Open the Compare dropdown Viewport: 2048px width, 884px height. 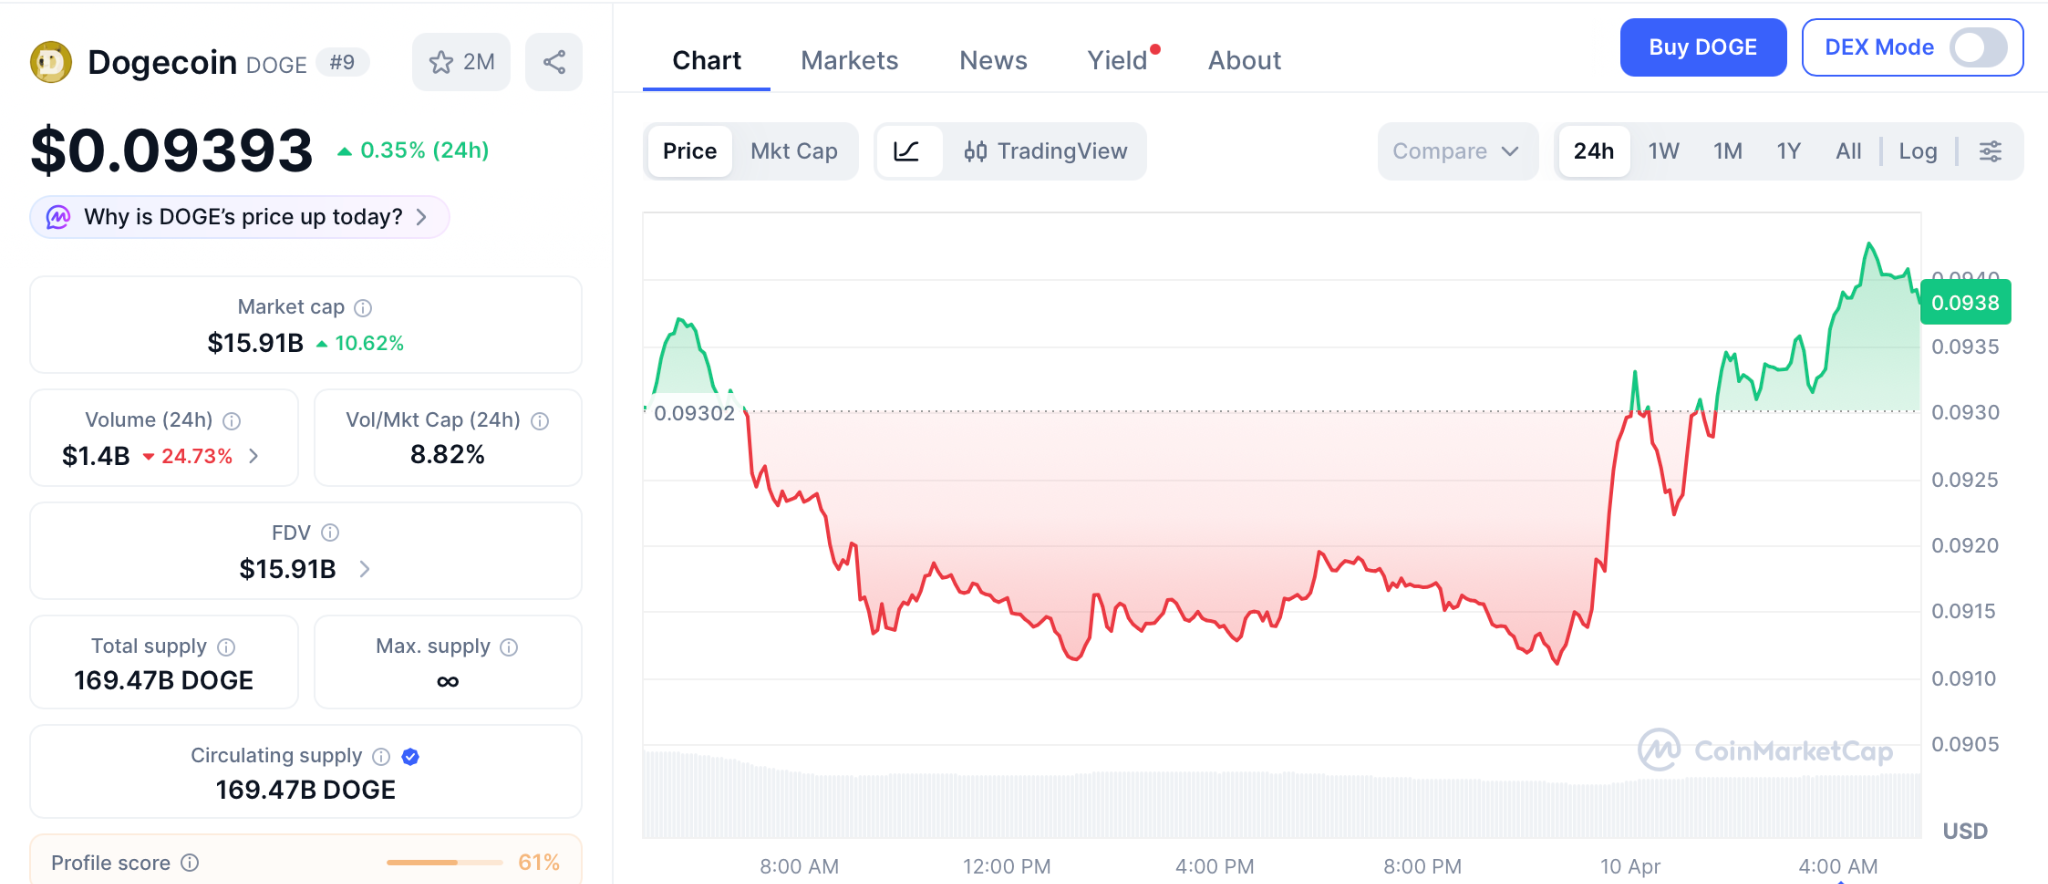click(1456, 151)
